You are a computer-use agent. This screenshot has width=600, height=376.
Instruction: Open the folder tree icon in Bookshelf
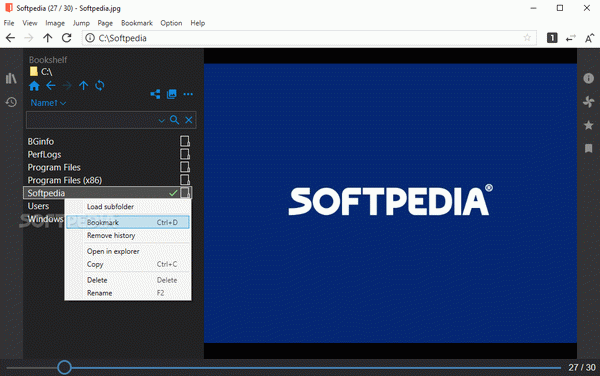(x=155, y=94)
